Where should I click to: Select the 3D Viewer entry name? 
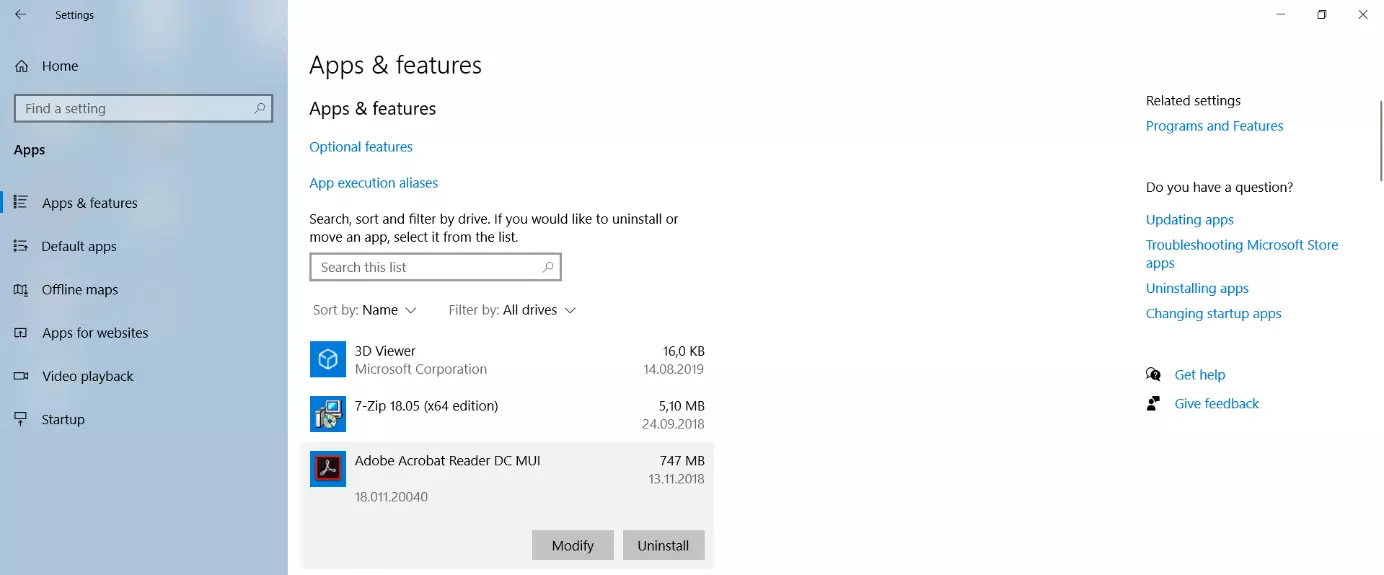coord(385,351)
